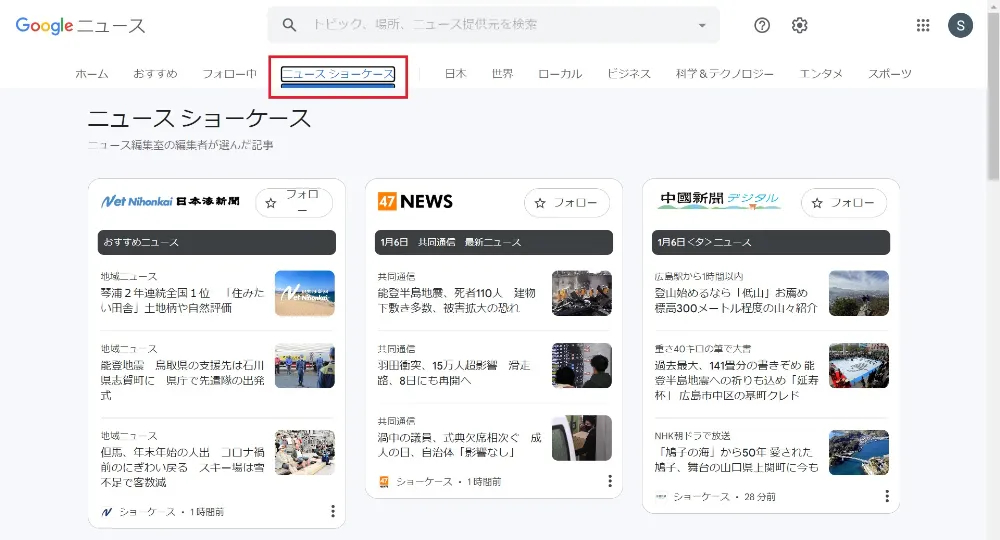The height and width of the screenshot is (540, 1000).
Task: Open フォロー中 tab
Action: (x=230, y=74)
